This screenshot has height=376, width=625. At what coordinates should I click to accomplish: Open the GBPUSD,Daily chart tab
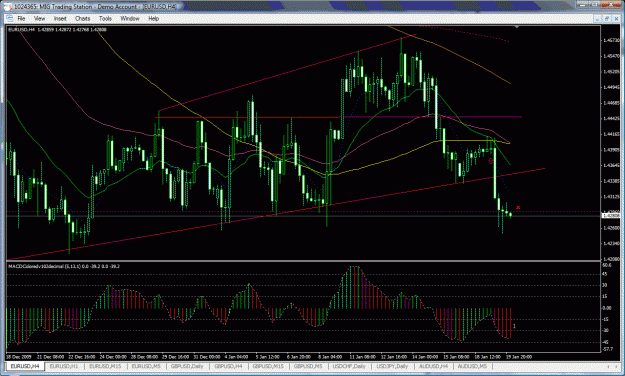[x=187, y=366]
